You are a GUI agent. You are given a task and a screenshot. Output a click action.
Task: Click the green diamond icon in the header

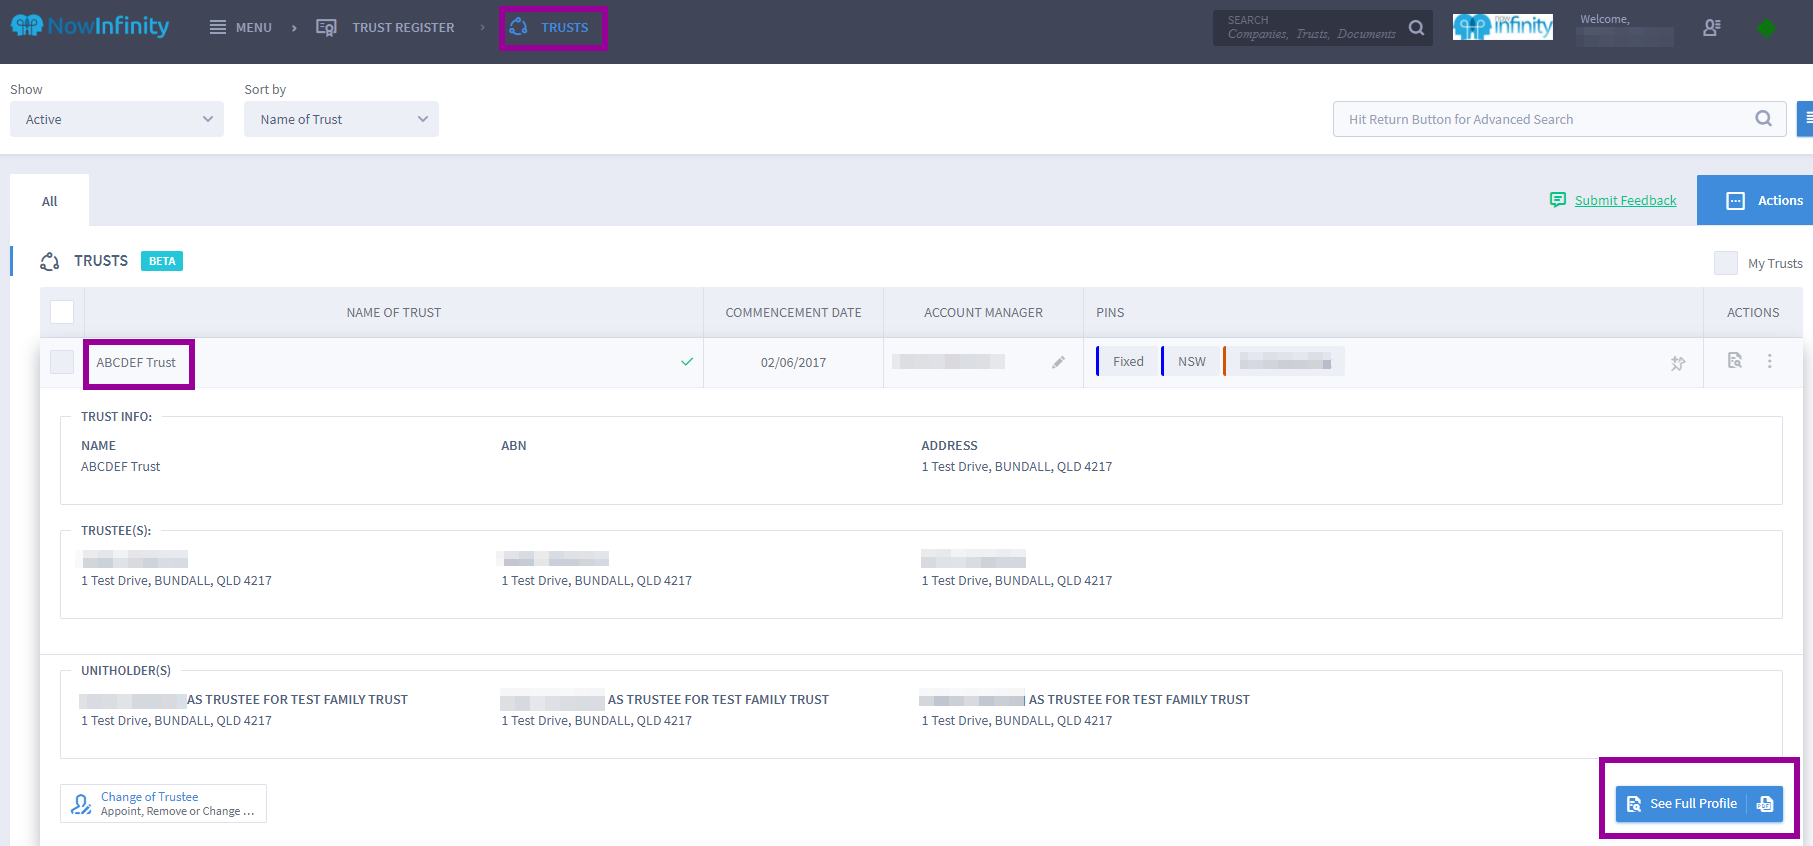(x=1767, y=28)
